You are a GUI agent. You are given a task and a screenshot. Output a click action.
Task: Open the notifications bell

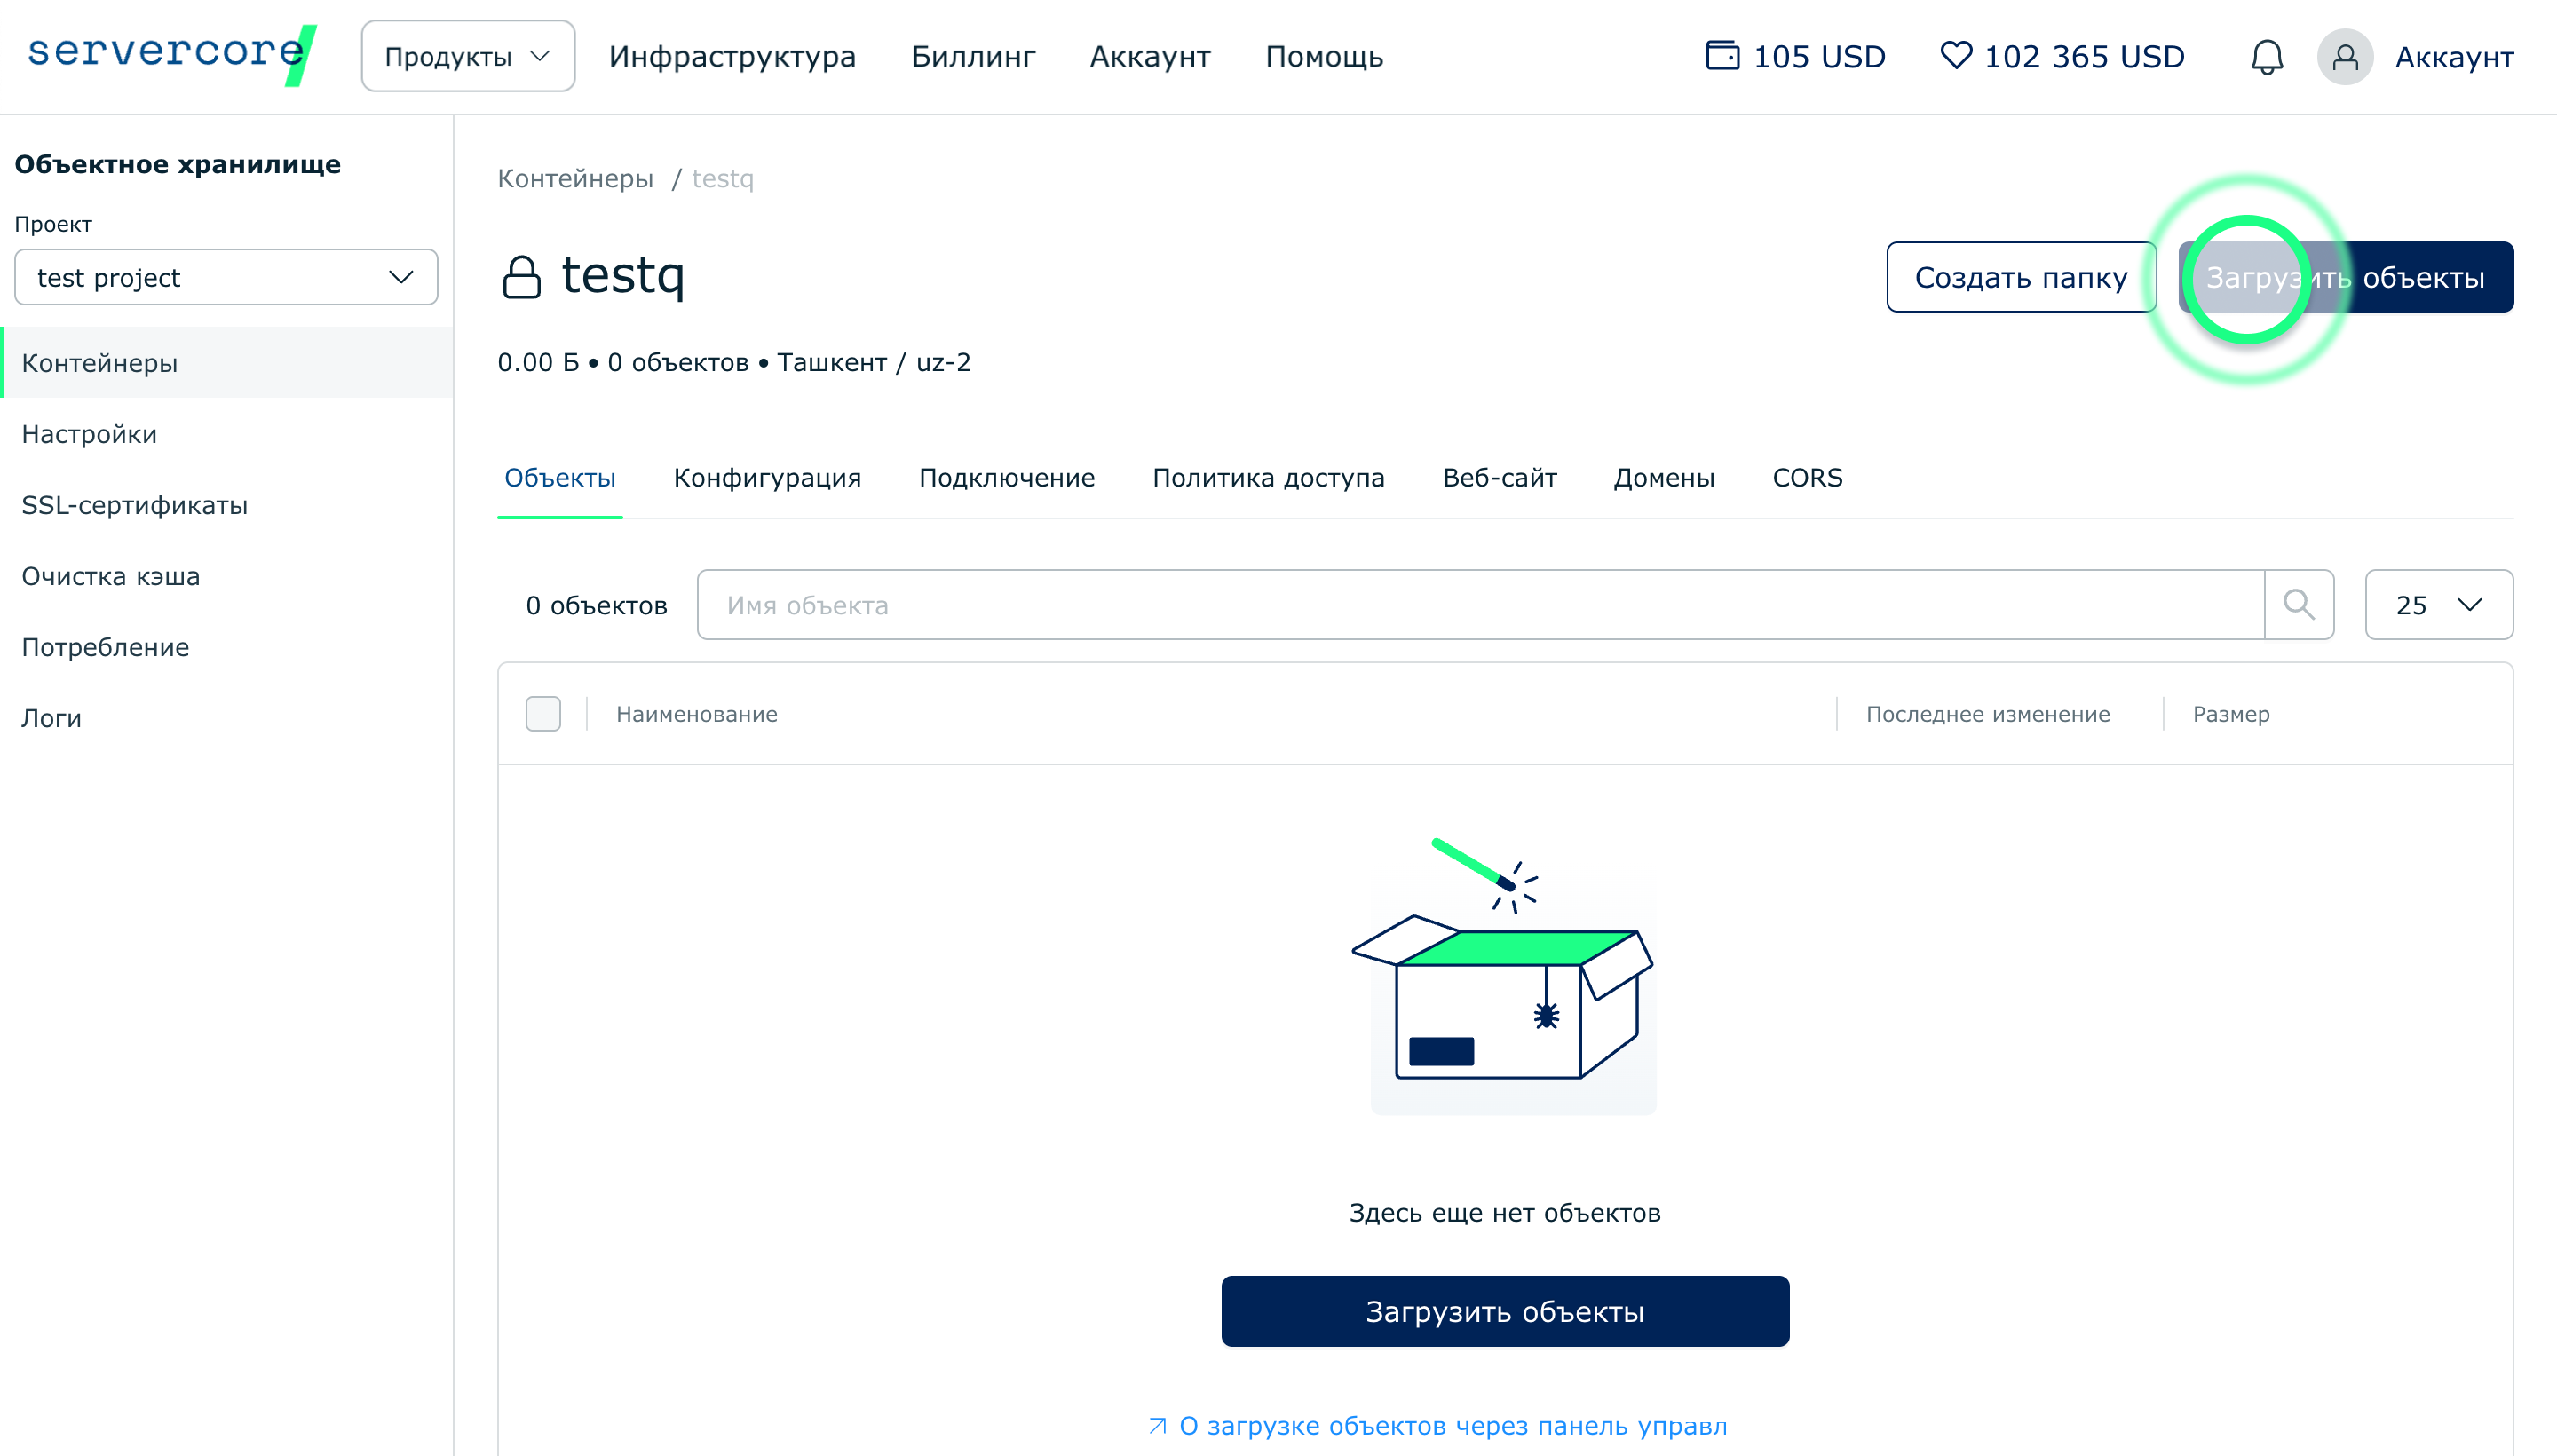click(x=2266, y=57)
